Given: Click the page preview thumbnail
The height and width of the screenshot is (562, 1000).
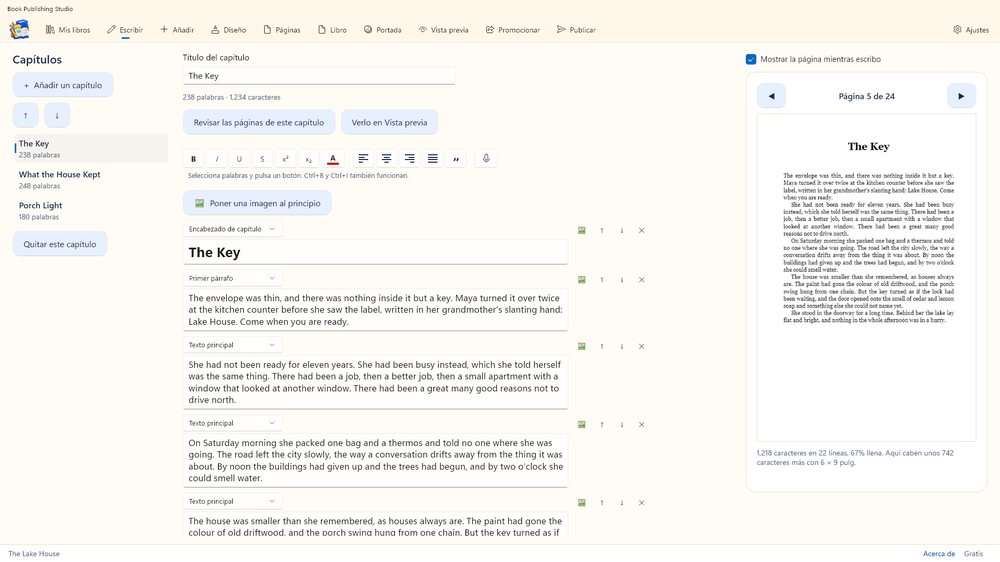Looking at the screenshot, I should click(866, 277).
